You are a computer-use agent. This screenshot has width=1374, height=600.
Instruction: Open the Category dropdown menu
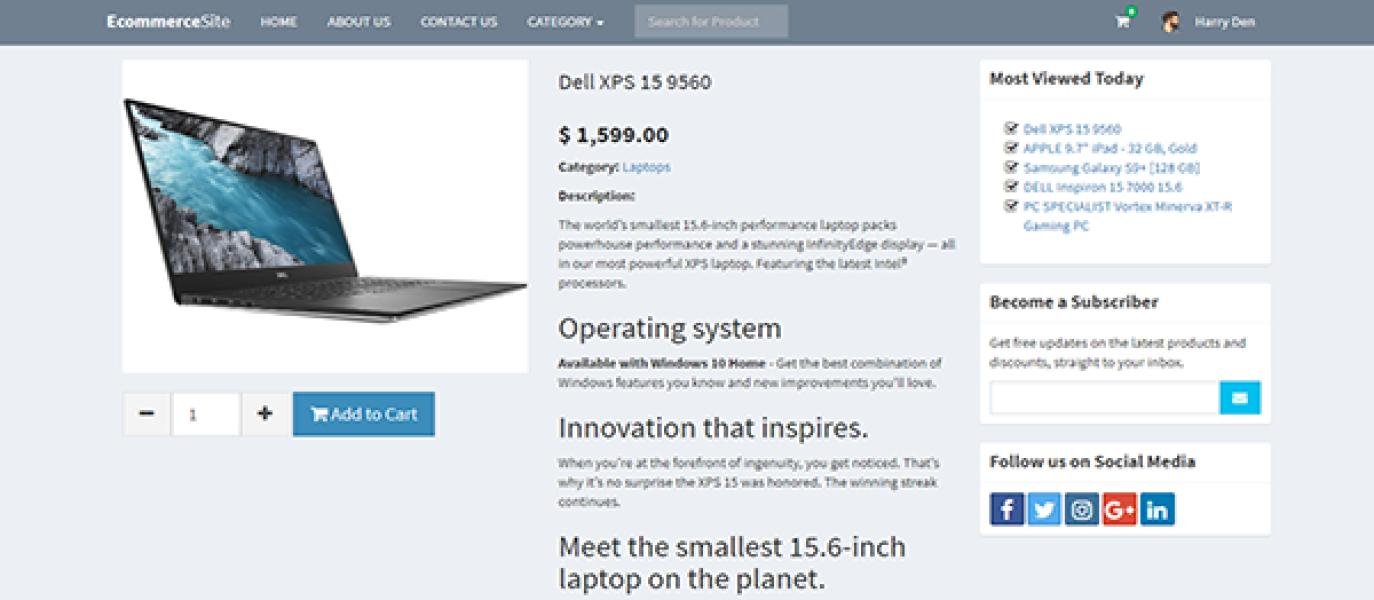point(566,20)
